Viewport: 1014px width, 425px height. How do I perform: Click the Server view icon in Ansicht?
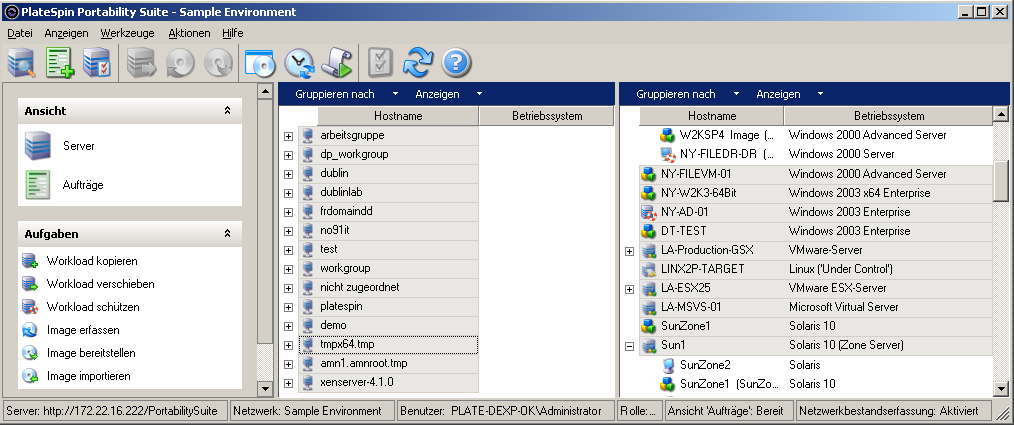click(x=38, y=146)
